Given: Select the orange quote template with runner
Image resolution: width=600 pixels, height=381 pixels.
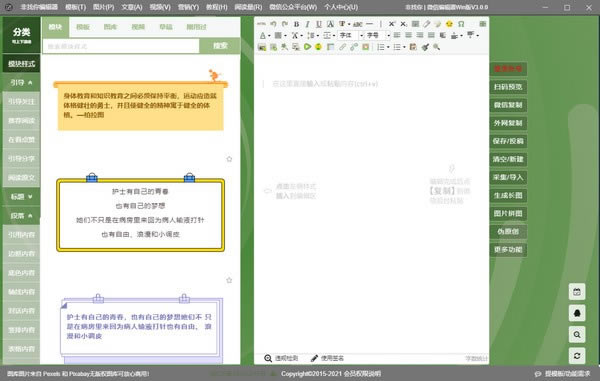Looking at the screenshot, I should click(140, 101).
